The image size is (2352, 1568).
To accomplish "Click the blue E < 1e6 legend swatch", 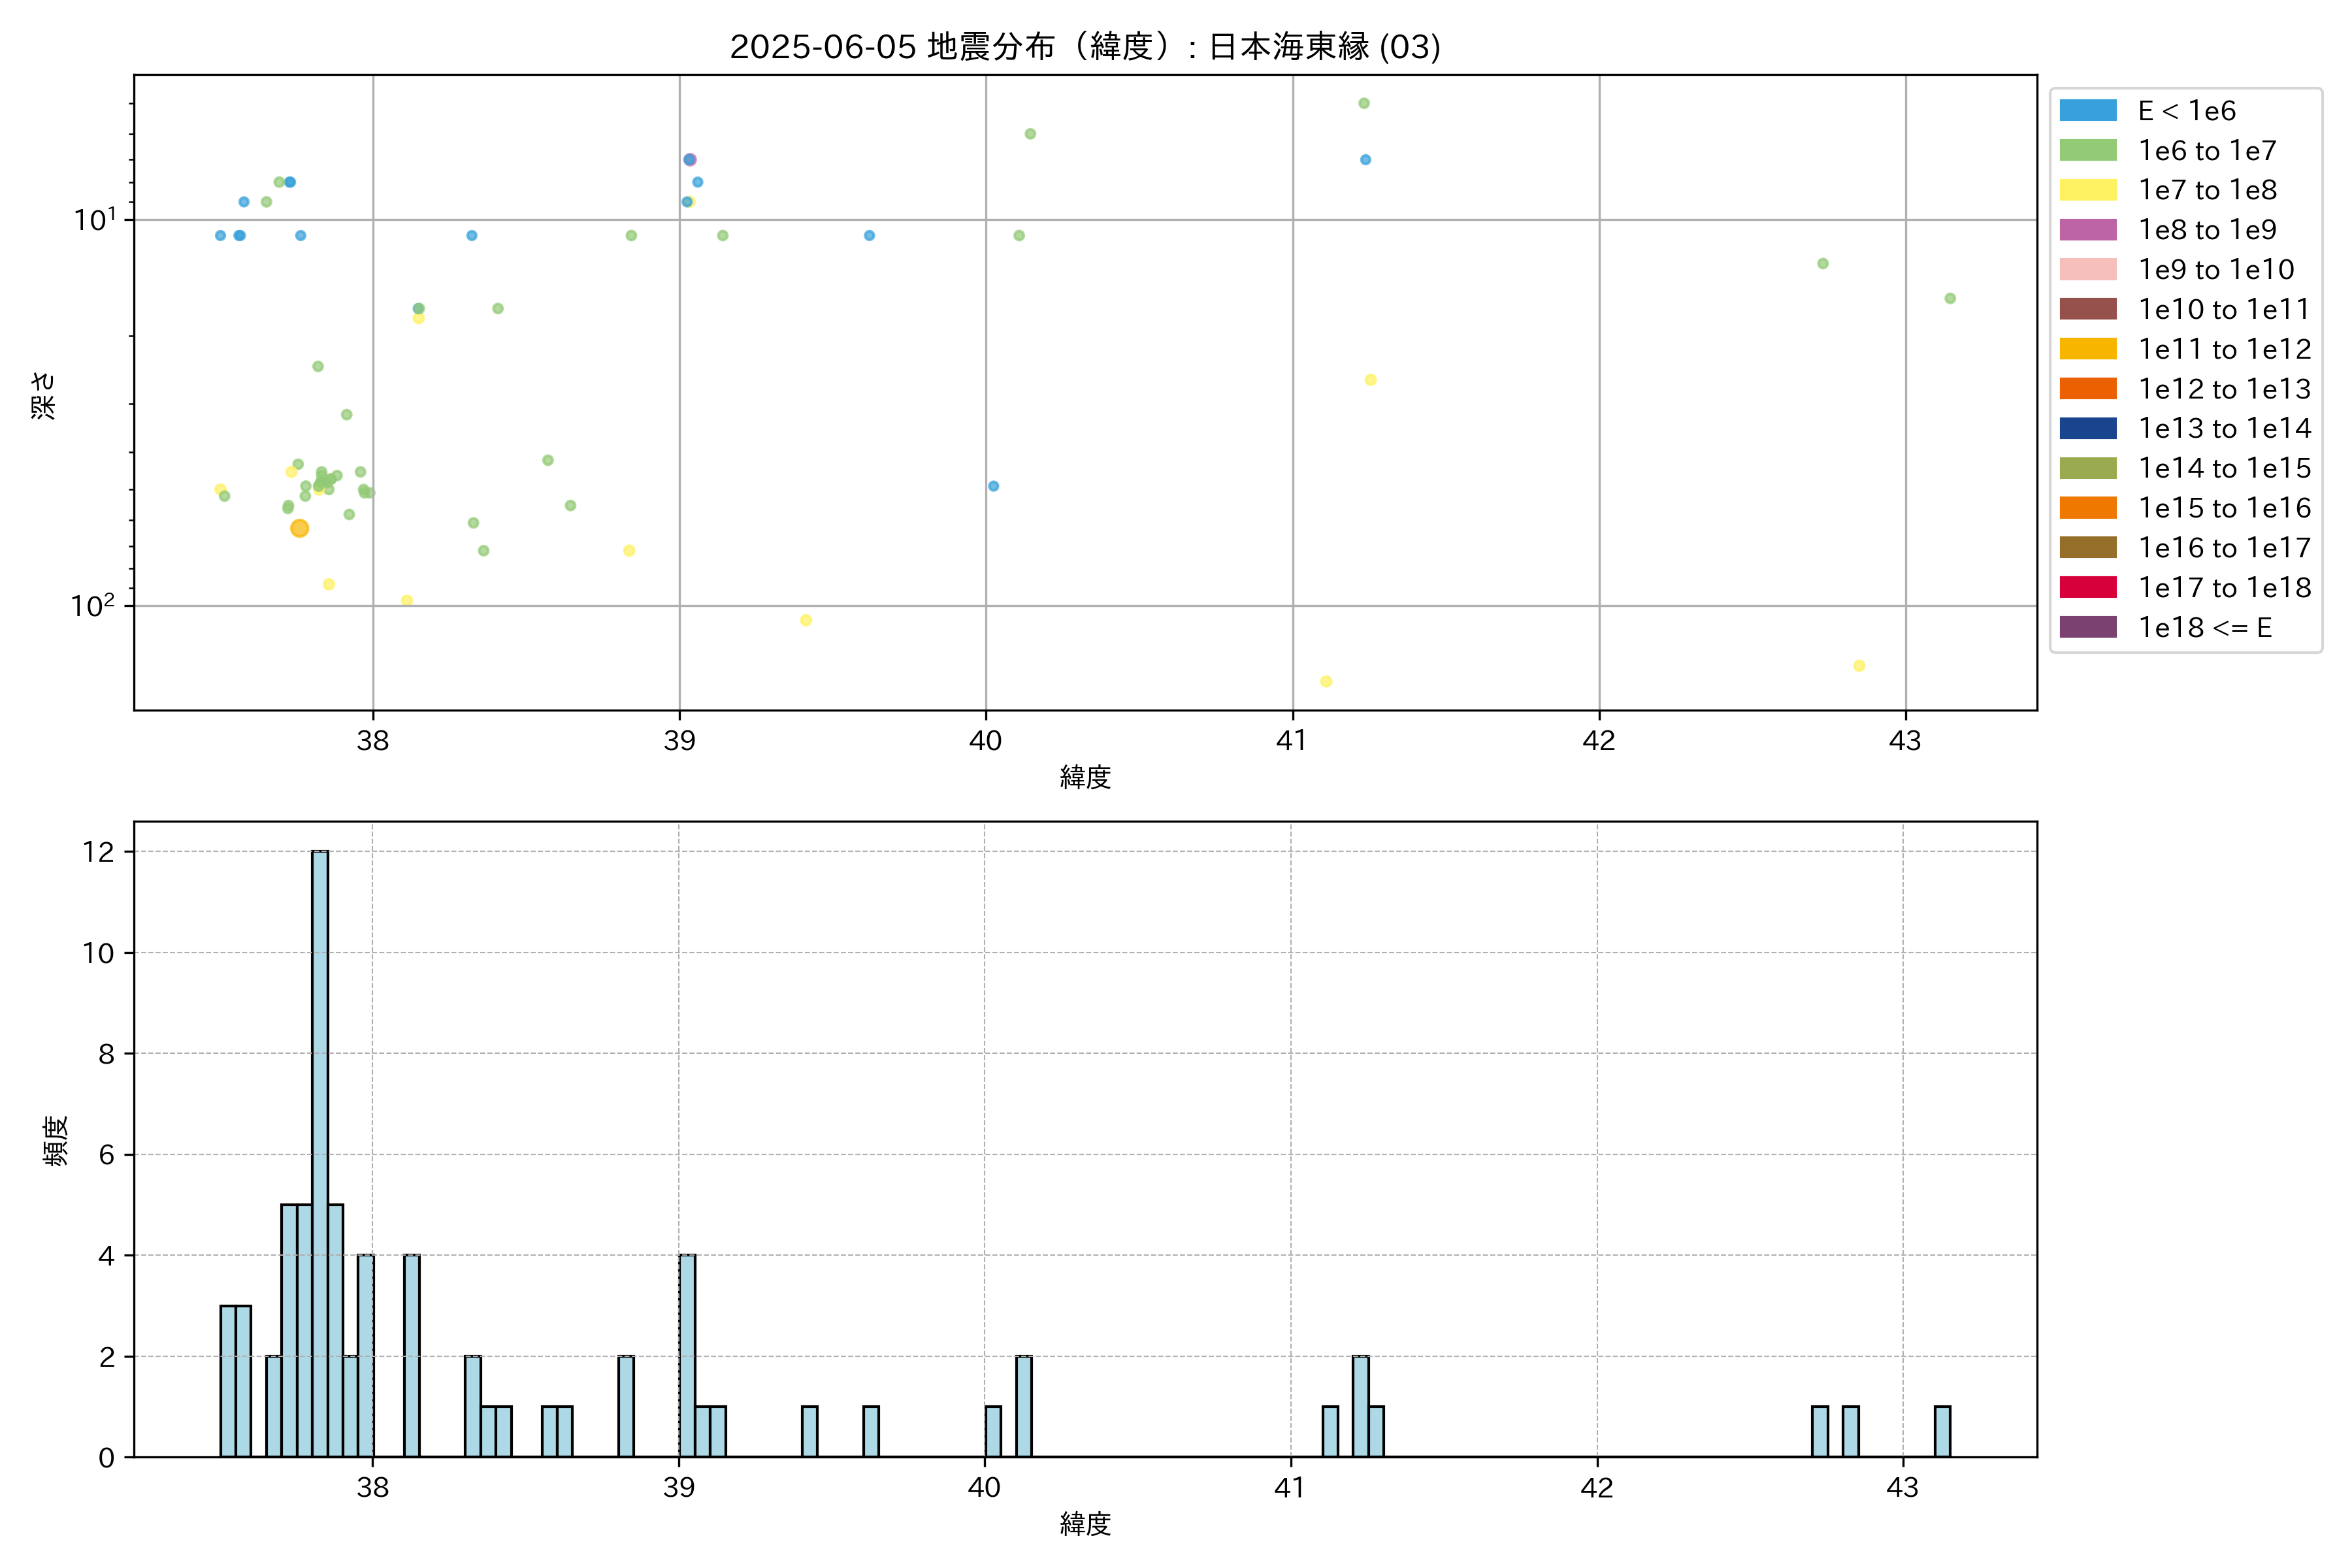I will pyautogui.click(x=2087, y=111).
